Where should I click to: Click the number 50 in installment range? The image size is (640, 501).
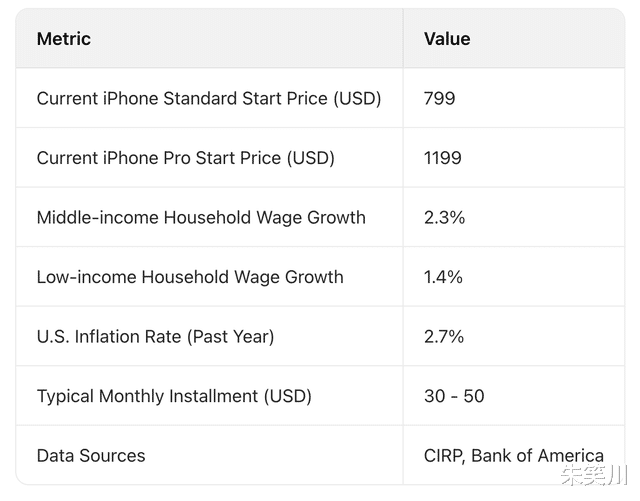[473, 396]
